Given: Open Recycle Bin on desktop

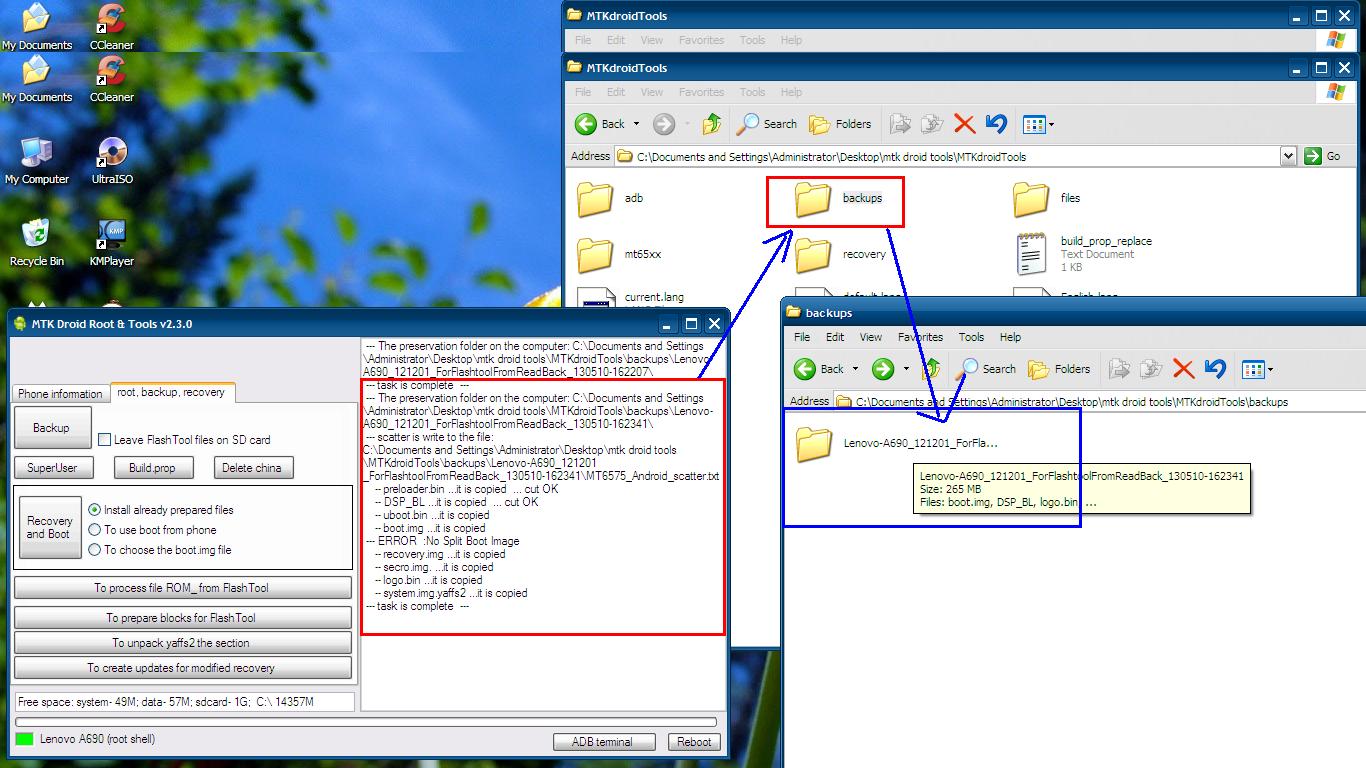Looking at the screenshot, I should (x=37, y=242).
